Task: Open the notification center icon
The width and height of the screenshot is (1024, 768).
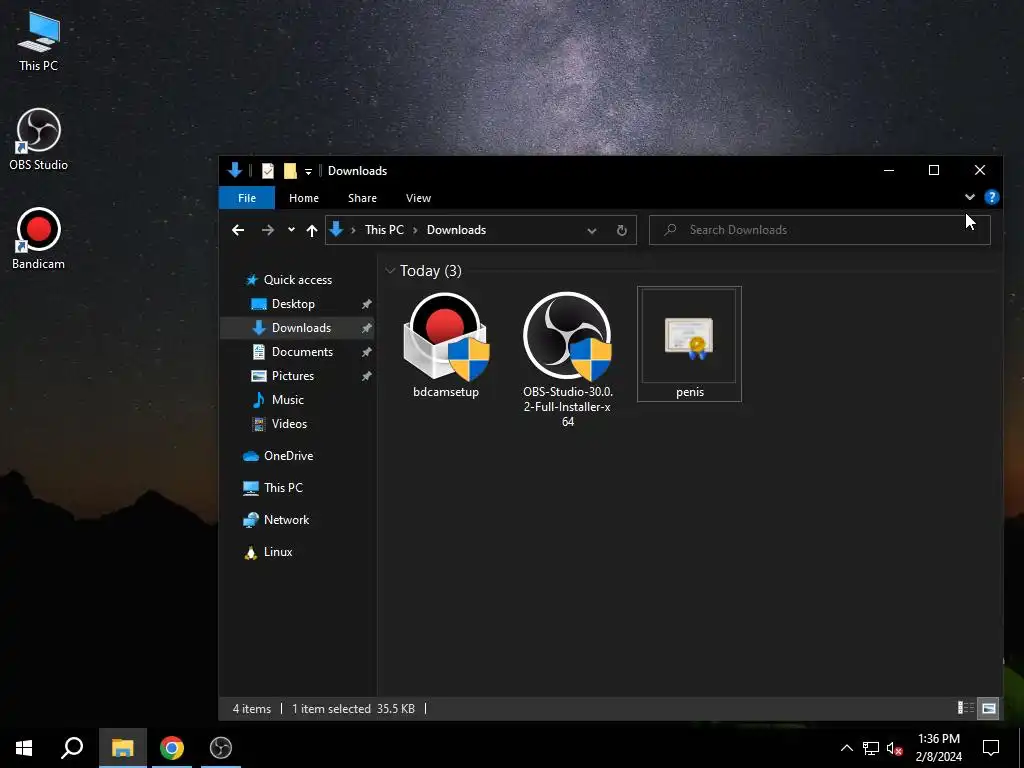Action: (991, 748)
